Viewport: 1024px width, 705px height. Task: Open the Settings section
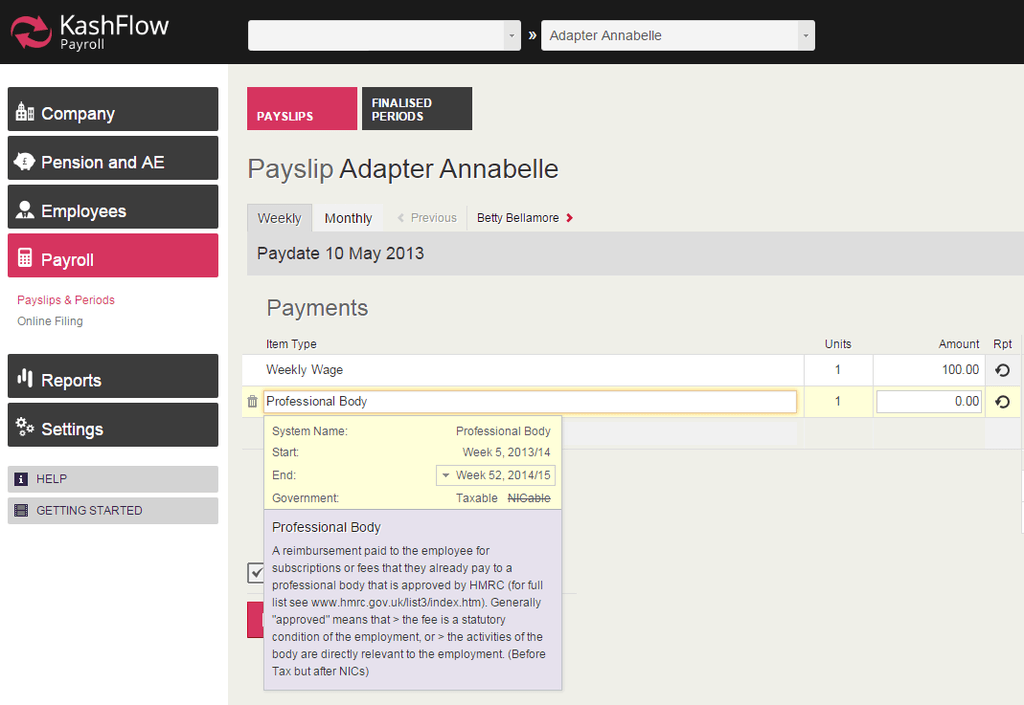click(113, 425)
